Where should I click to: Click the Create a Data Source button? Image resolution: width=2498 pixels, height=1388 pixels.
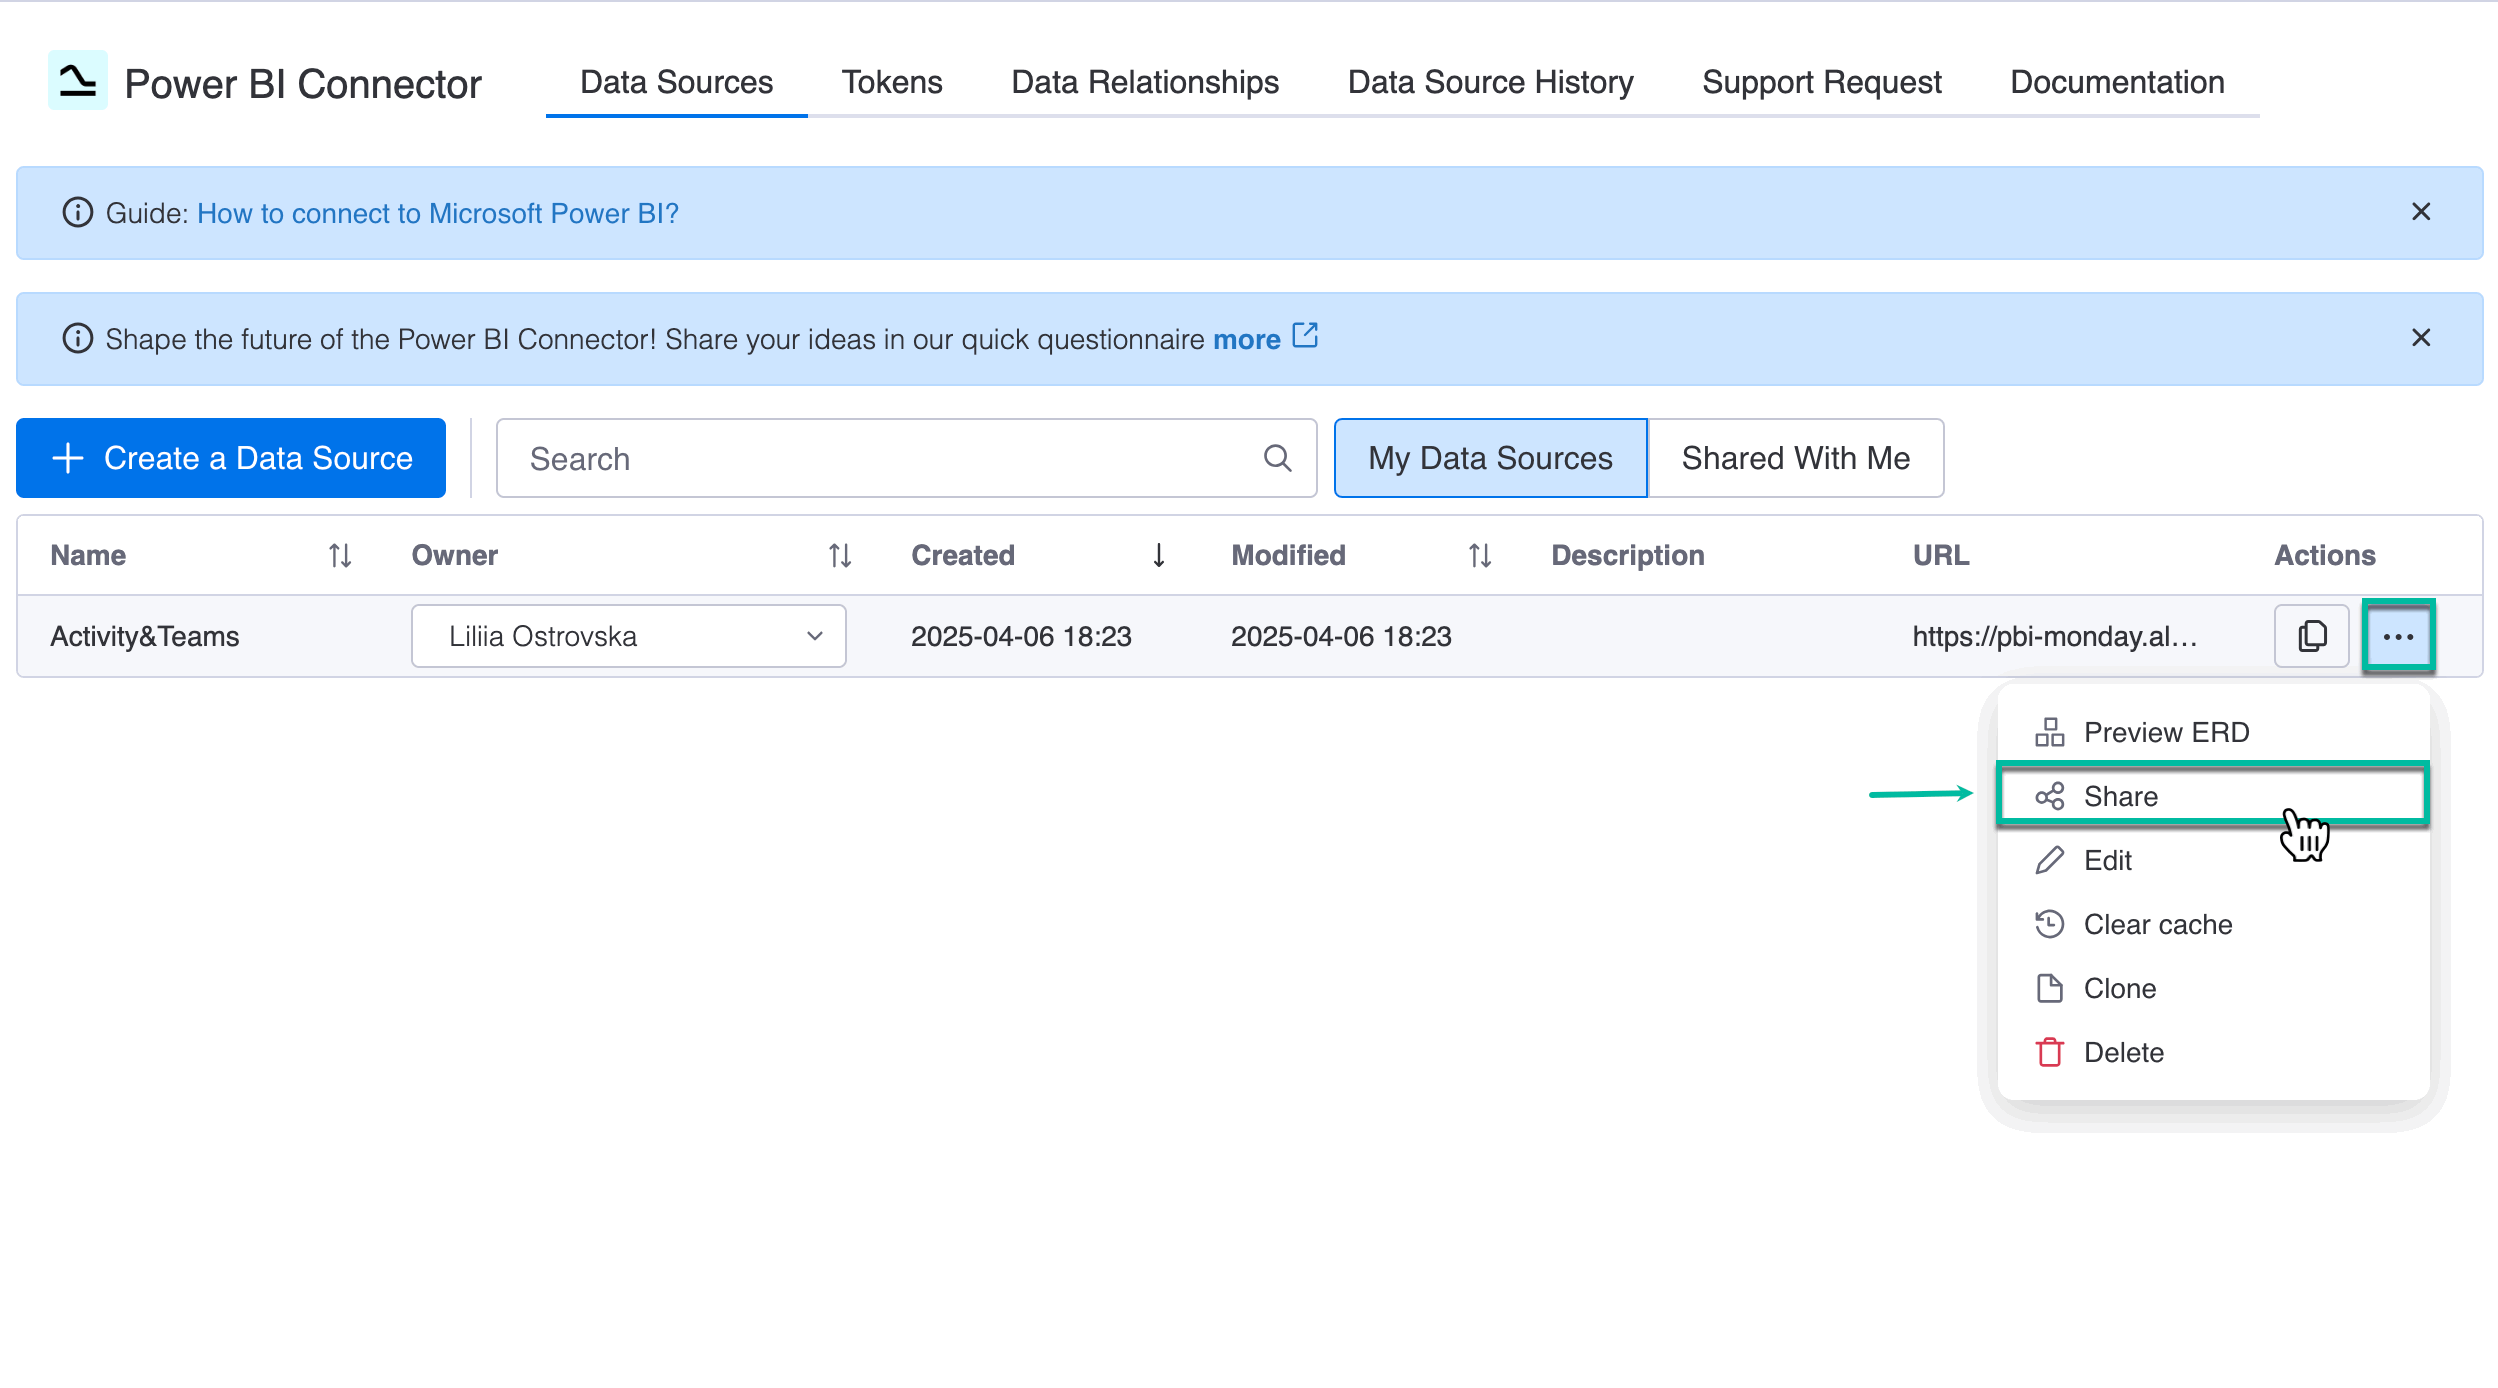click(x=230, y=458)
